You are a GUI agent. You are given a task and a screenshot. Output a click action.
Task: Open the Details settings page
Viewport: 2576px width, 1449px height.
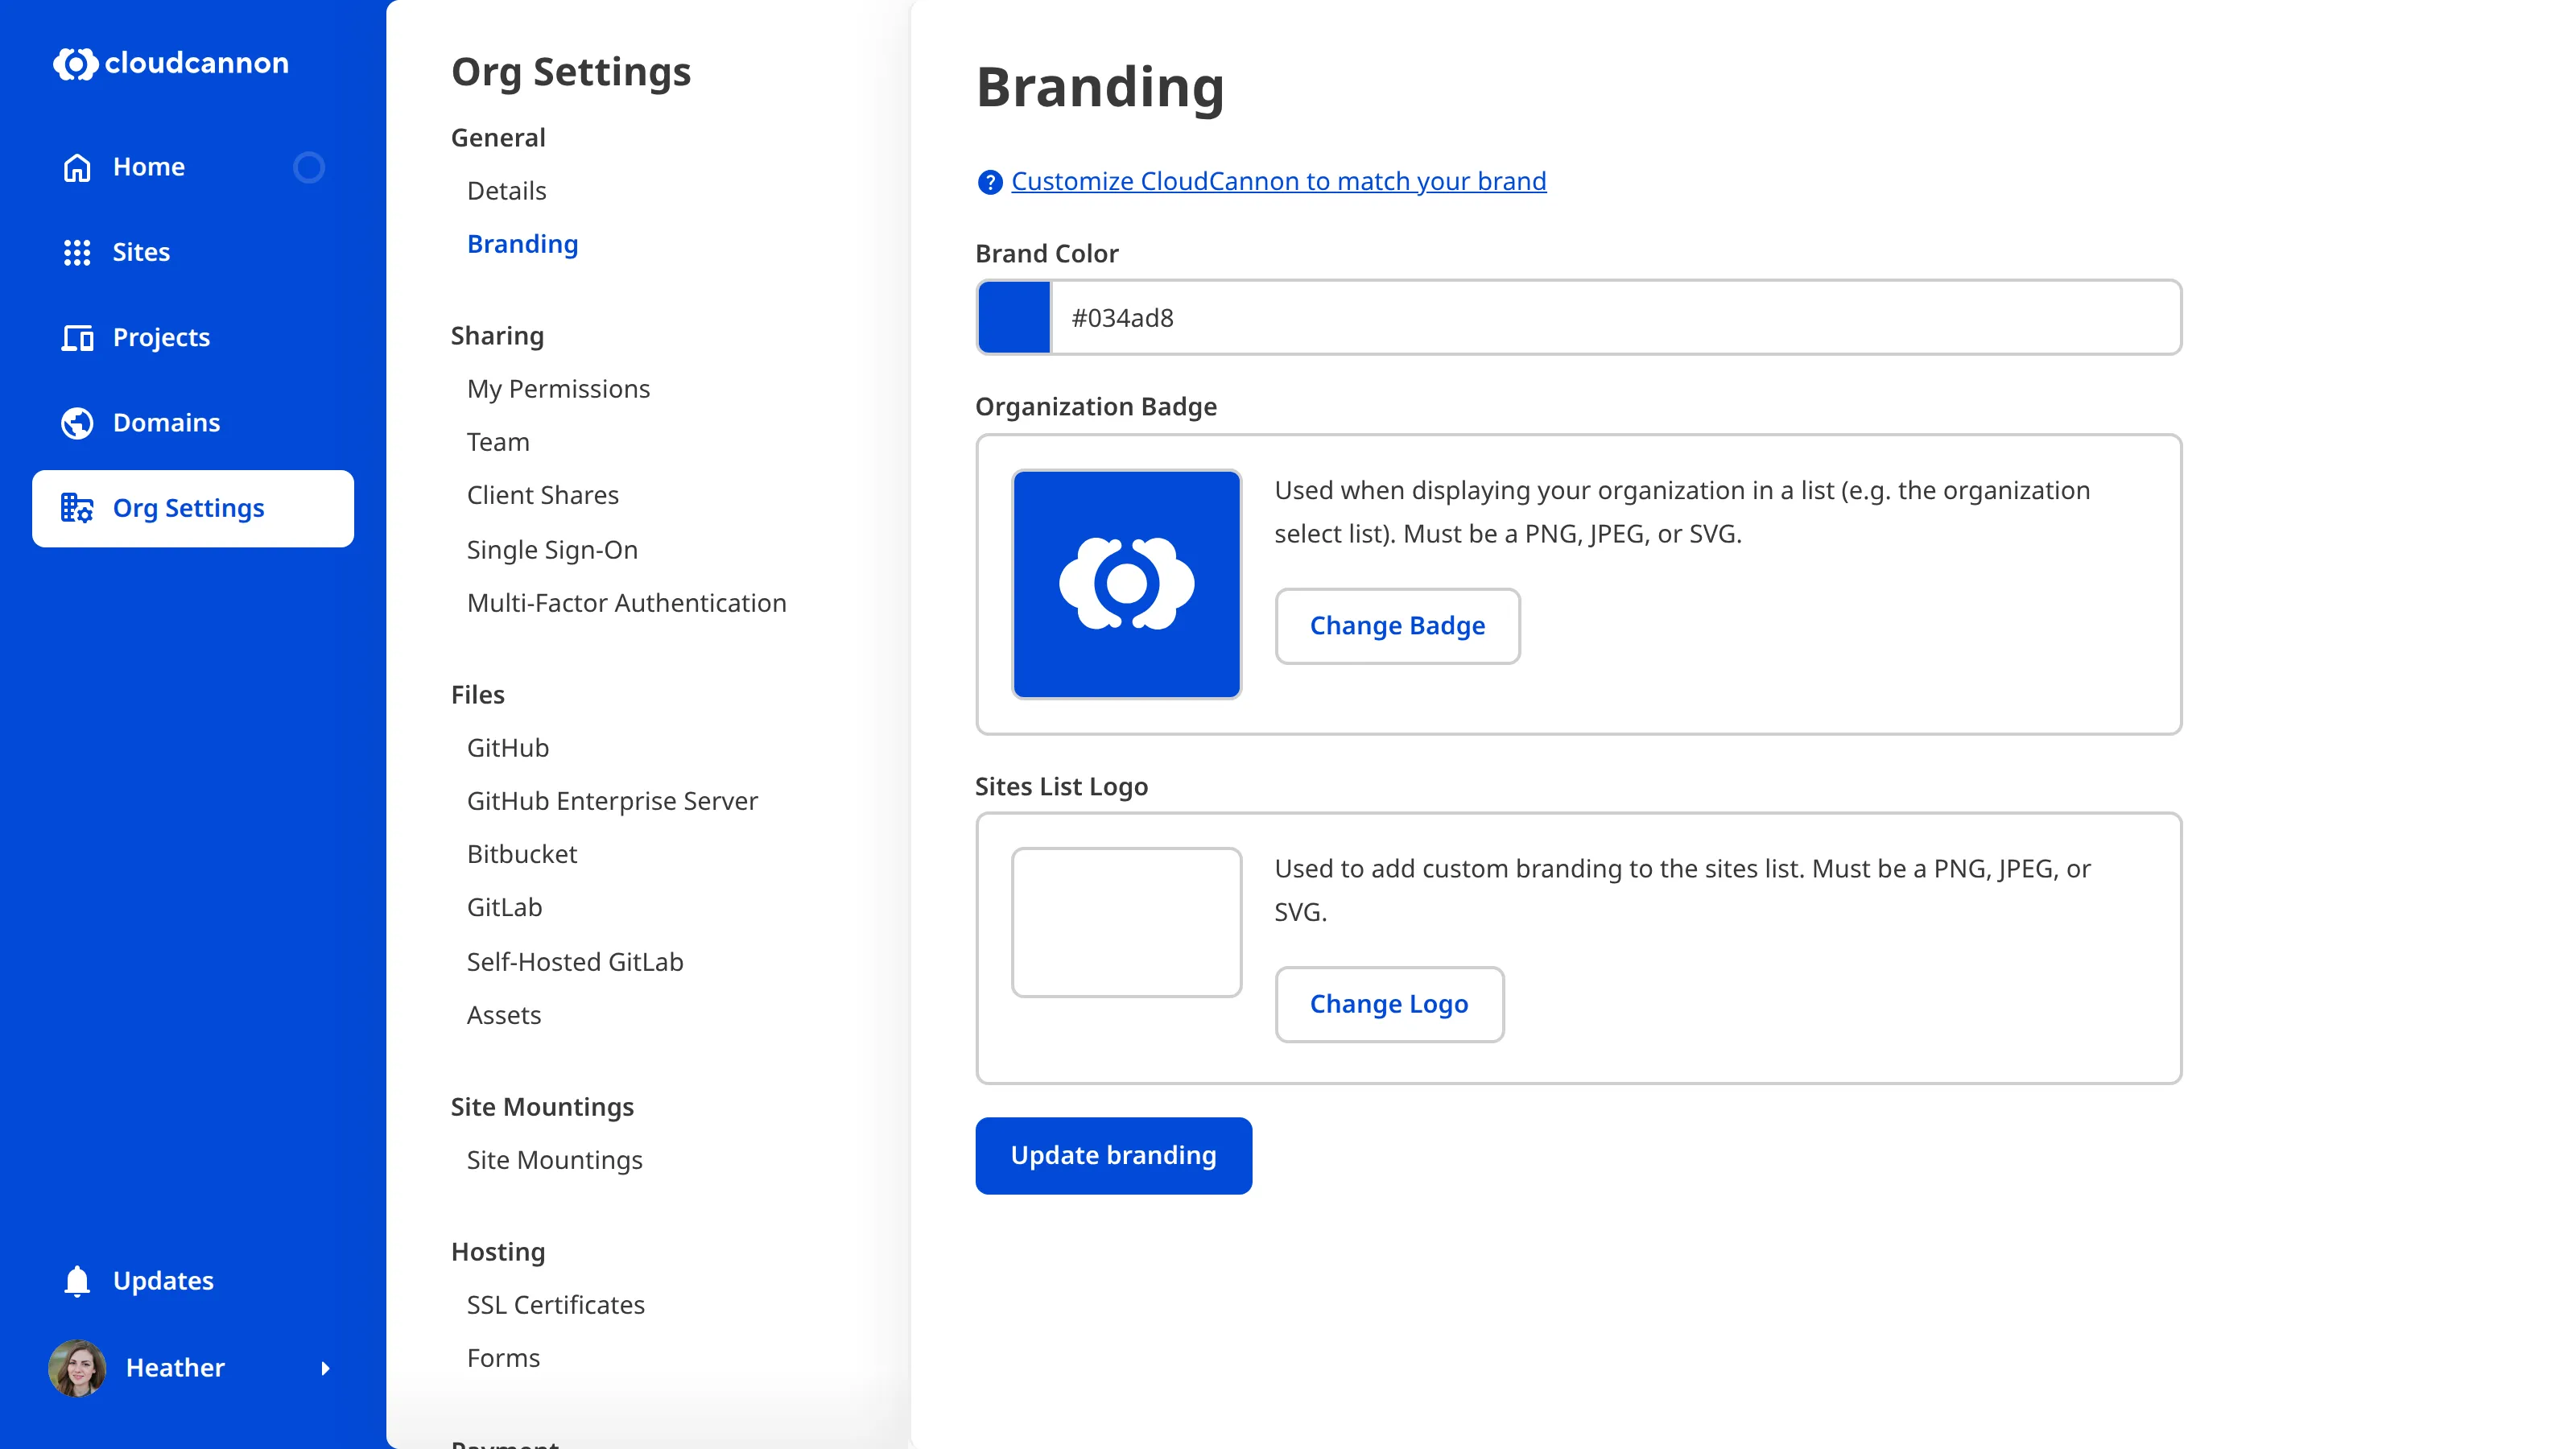point(506,190)
